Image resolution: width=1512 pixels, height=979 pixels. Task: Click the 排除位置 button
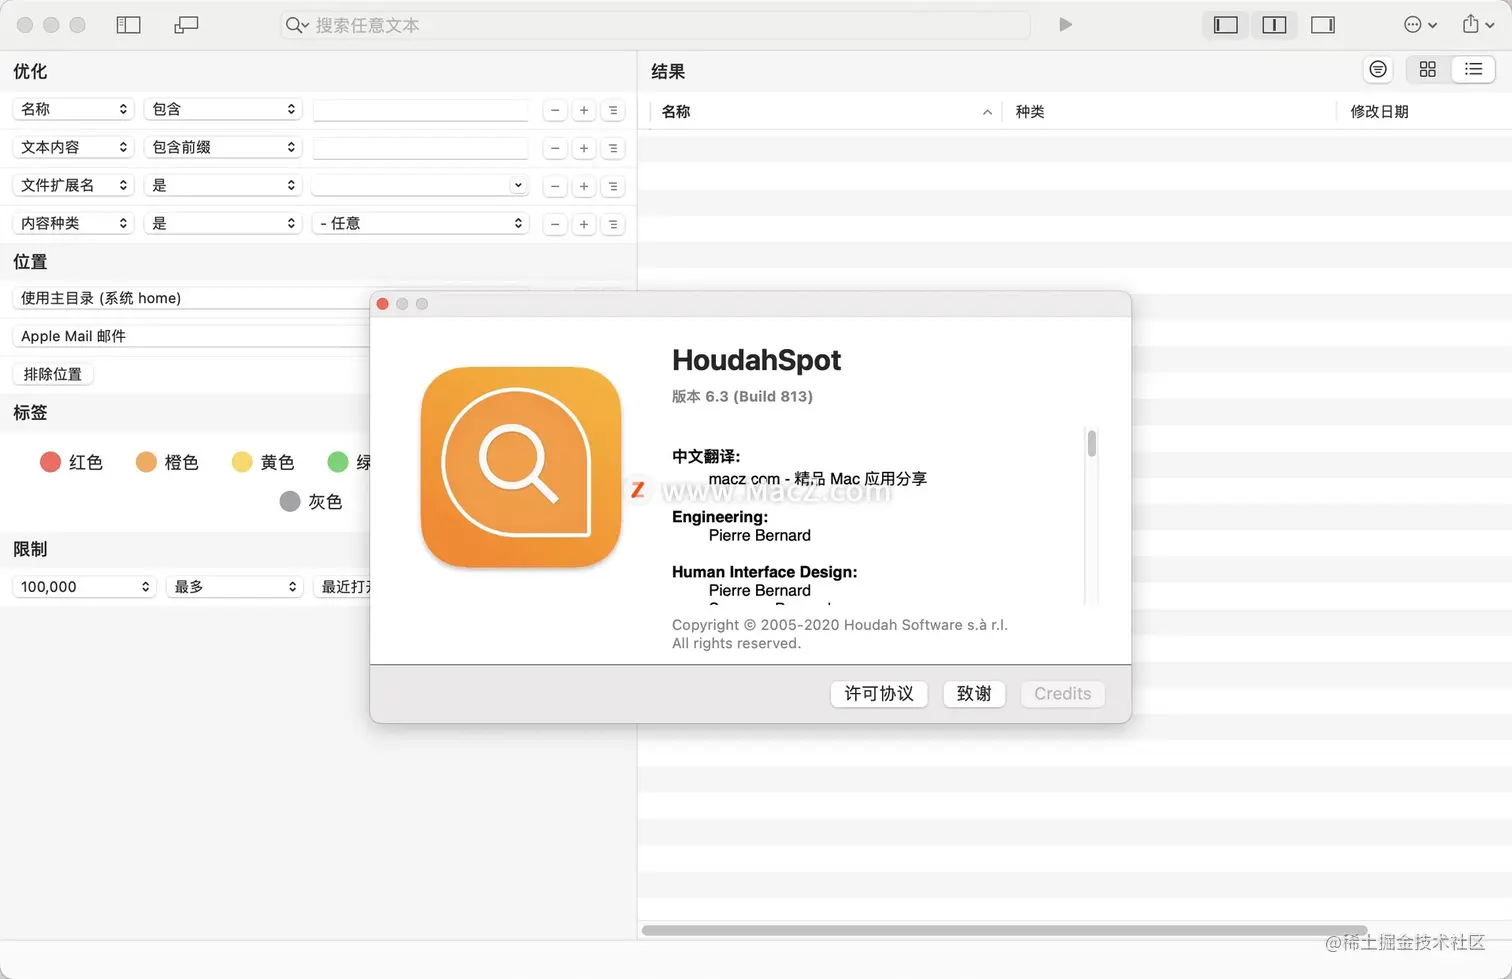(53, 374)
